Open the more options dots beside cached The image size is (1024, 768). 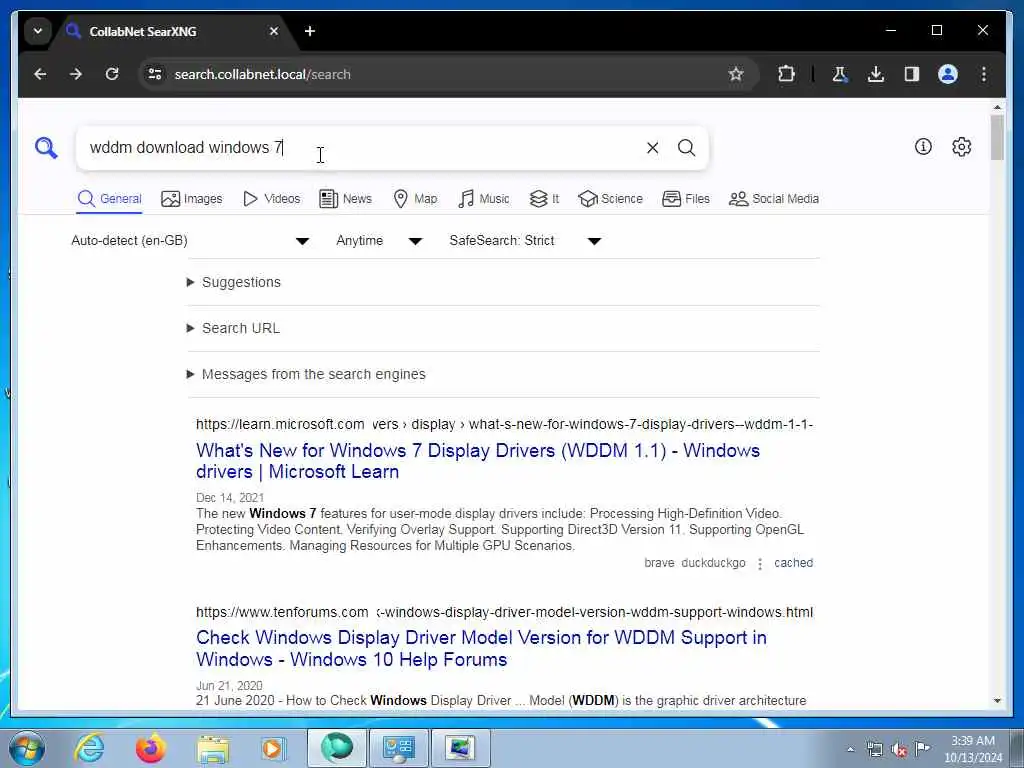(760, 564)
